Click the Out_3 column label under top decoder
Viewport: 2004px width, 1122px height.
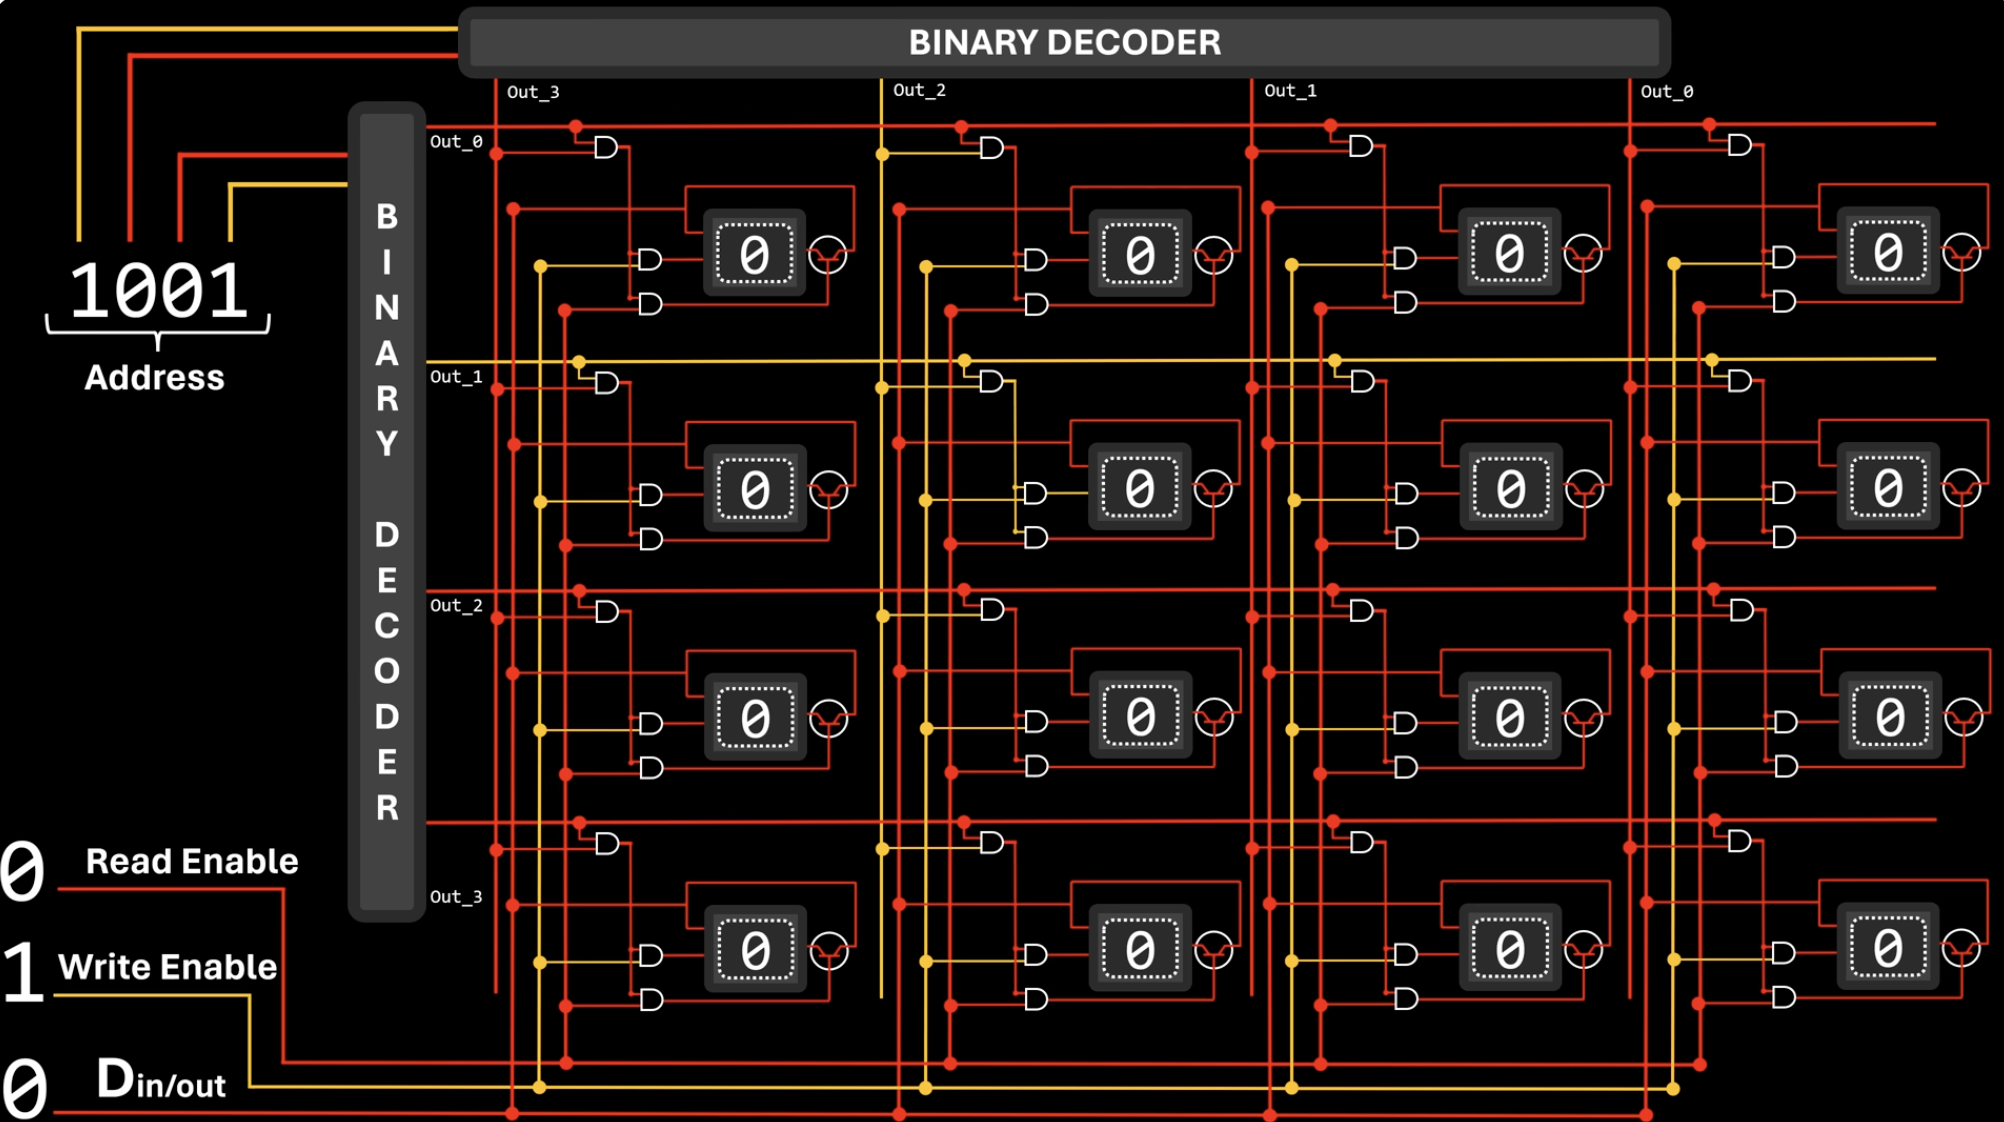click(x=533, y=92)
